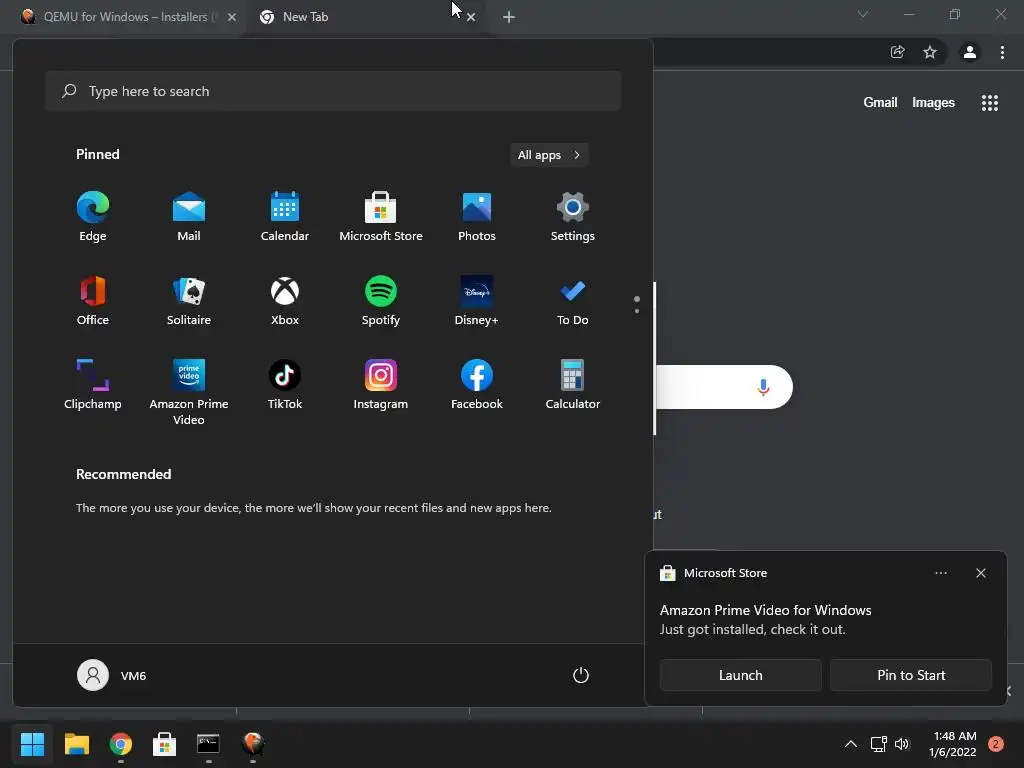The height and width of the screenshot is (768, 1024).
Task: Expand the All apps list
Action: [x=549, y=155]
